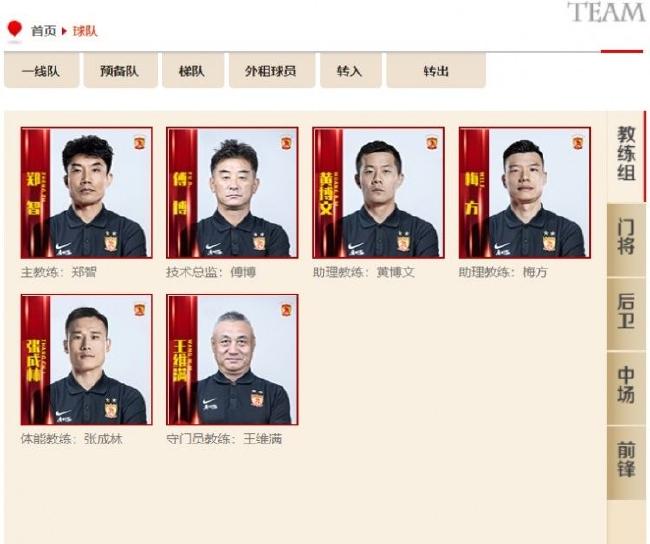Viewport: 650px width, 544px height.
Task: Open goalkeeper coach 王维满 photo card
Action: pos(232,360)
